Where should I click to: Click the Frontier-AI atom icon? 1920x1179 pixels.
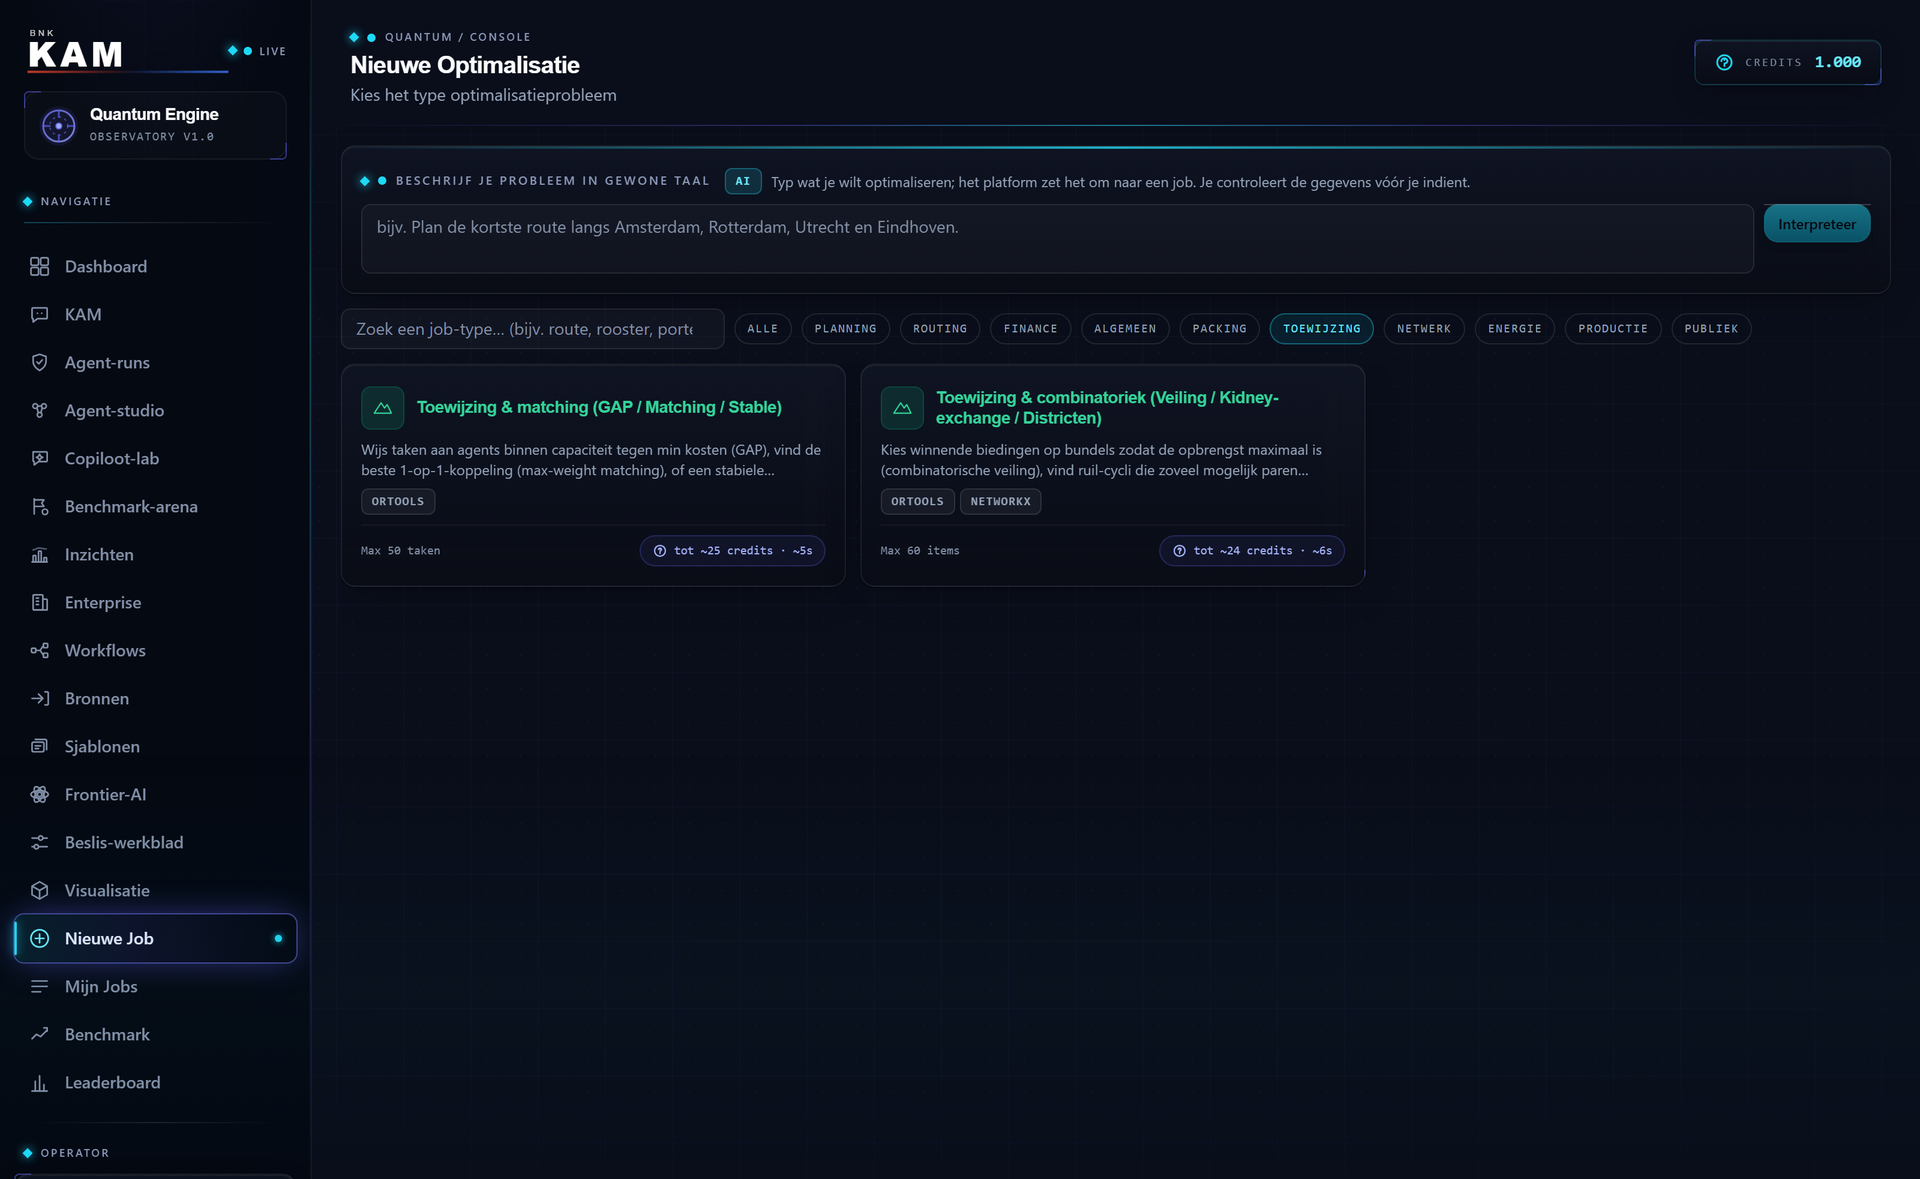tap(39, 794)
